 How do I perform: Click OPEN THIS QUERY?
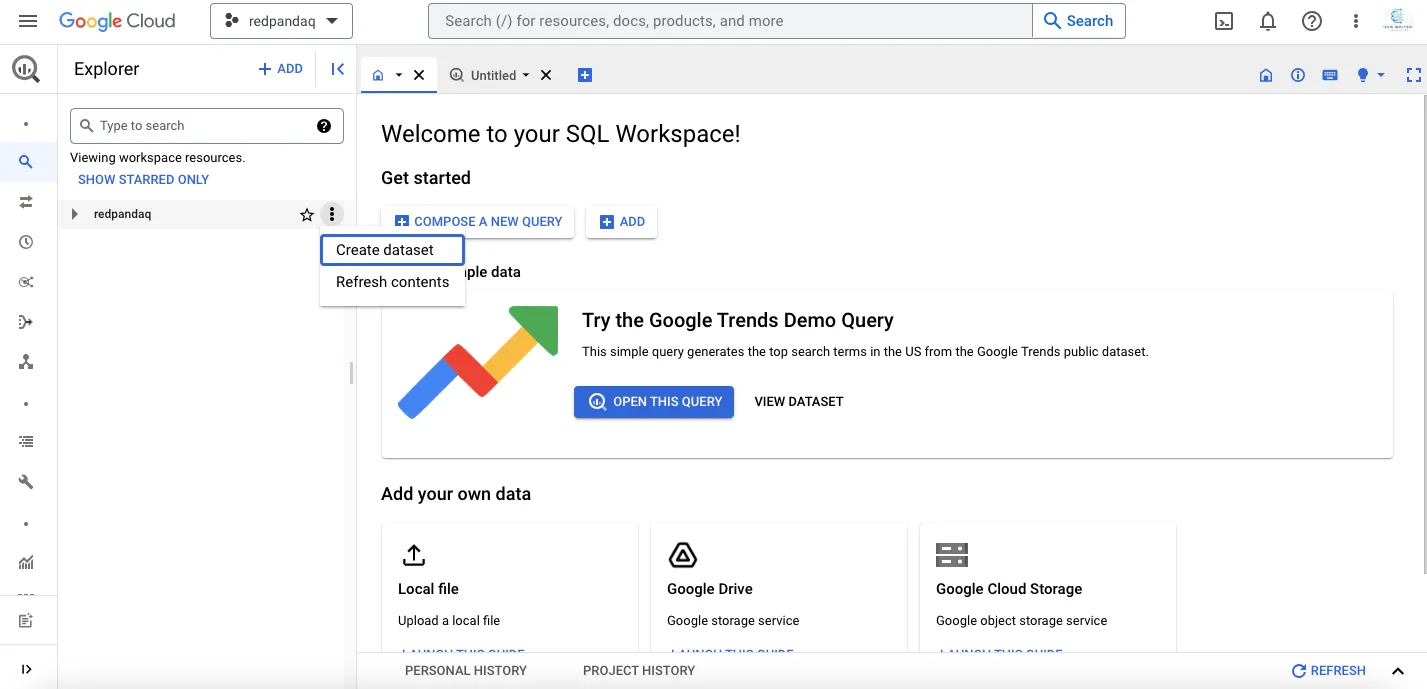[x=654, y=402]
